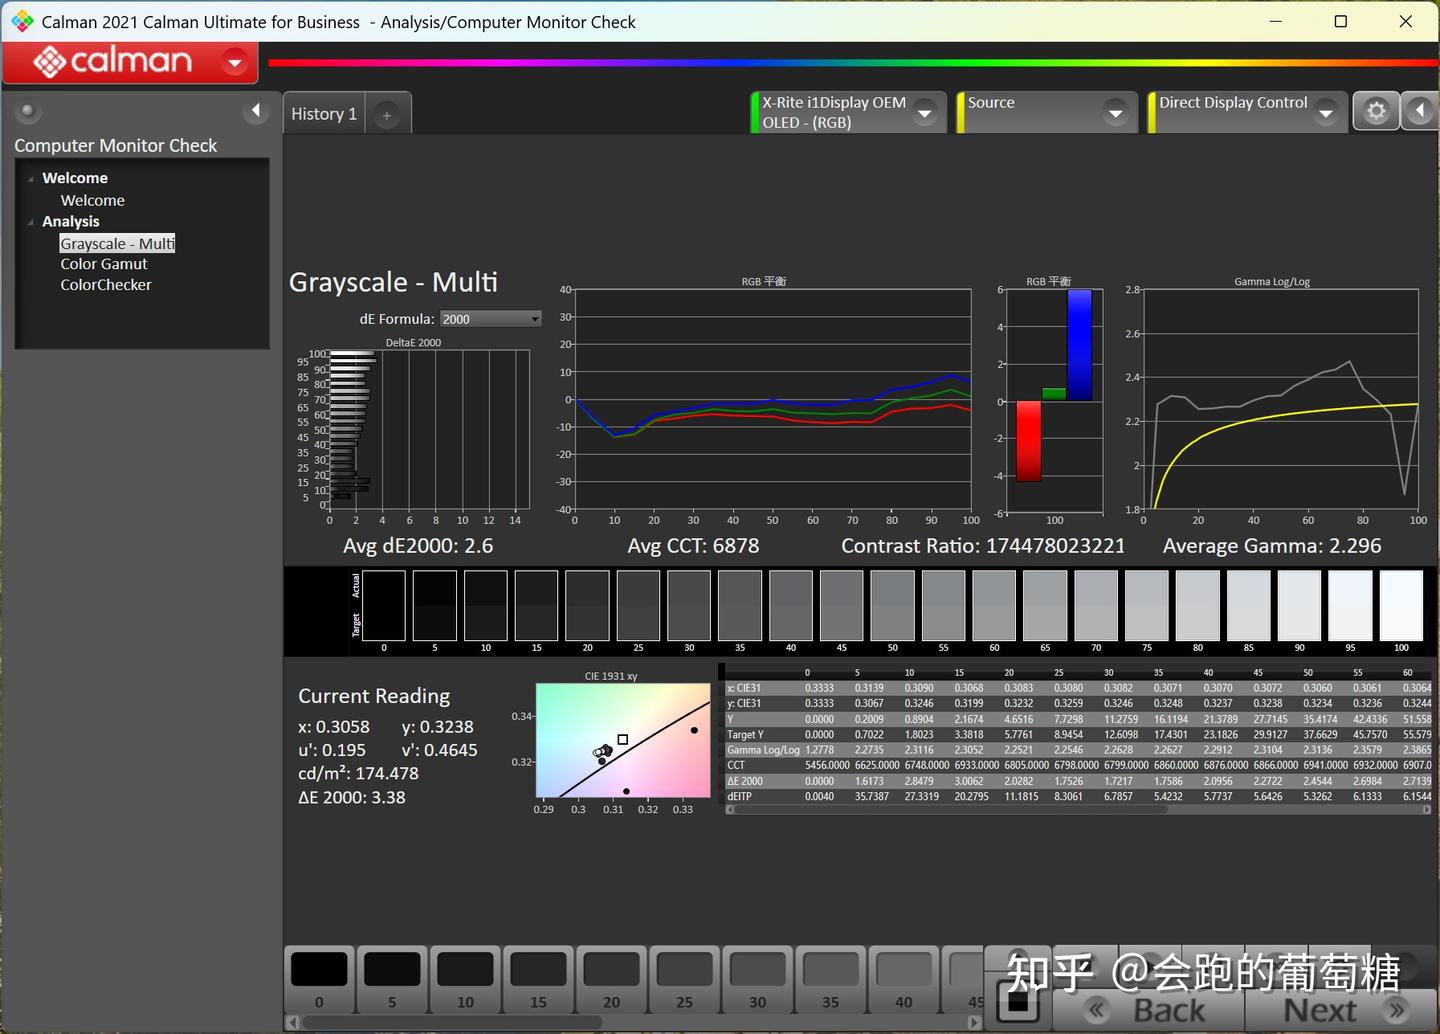Screen dimensions: 1440x1034
Task: Select the 100 swatch in the Actual/Target strip
Action: click(1401, 605)
